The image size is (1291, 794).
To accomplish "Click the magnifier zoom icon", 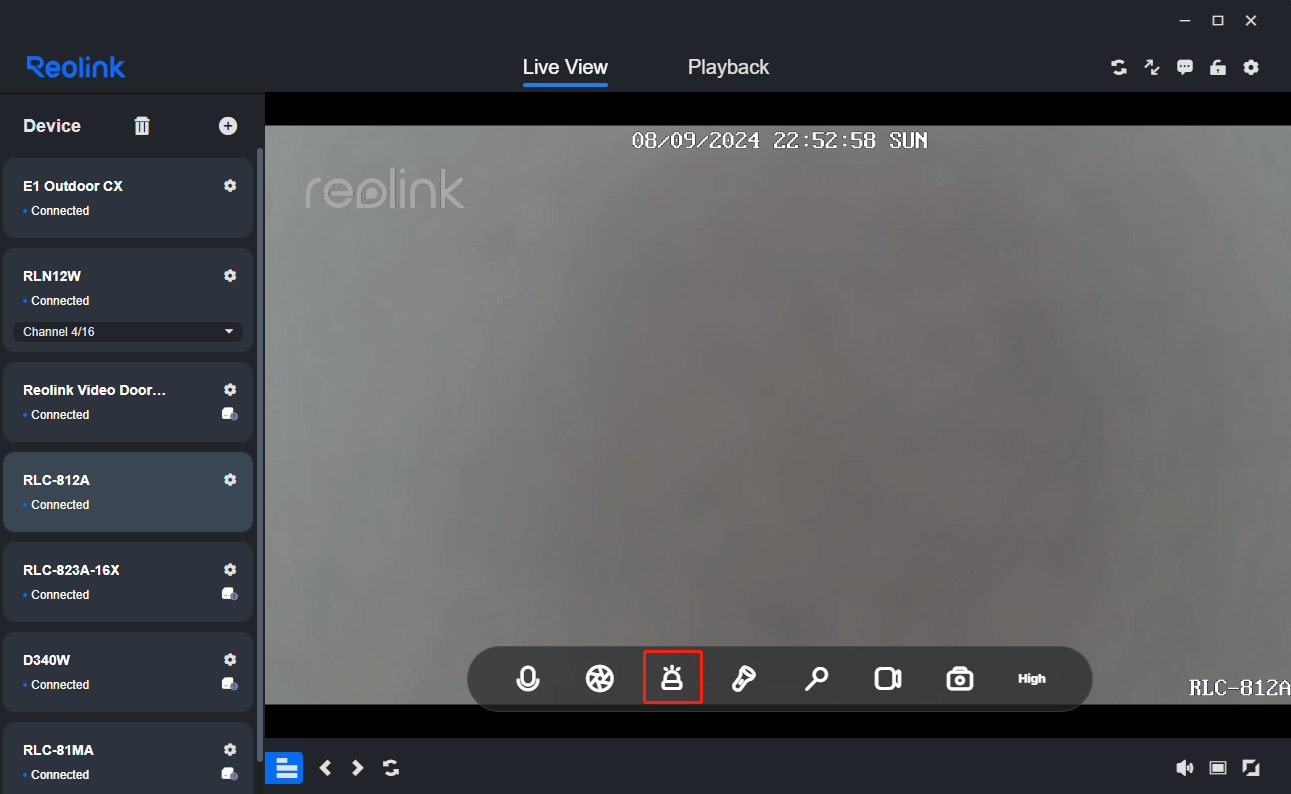I will [816, 679].
